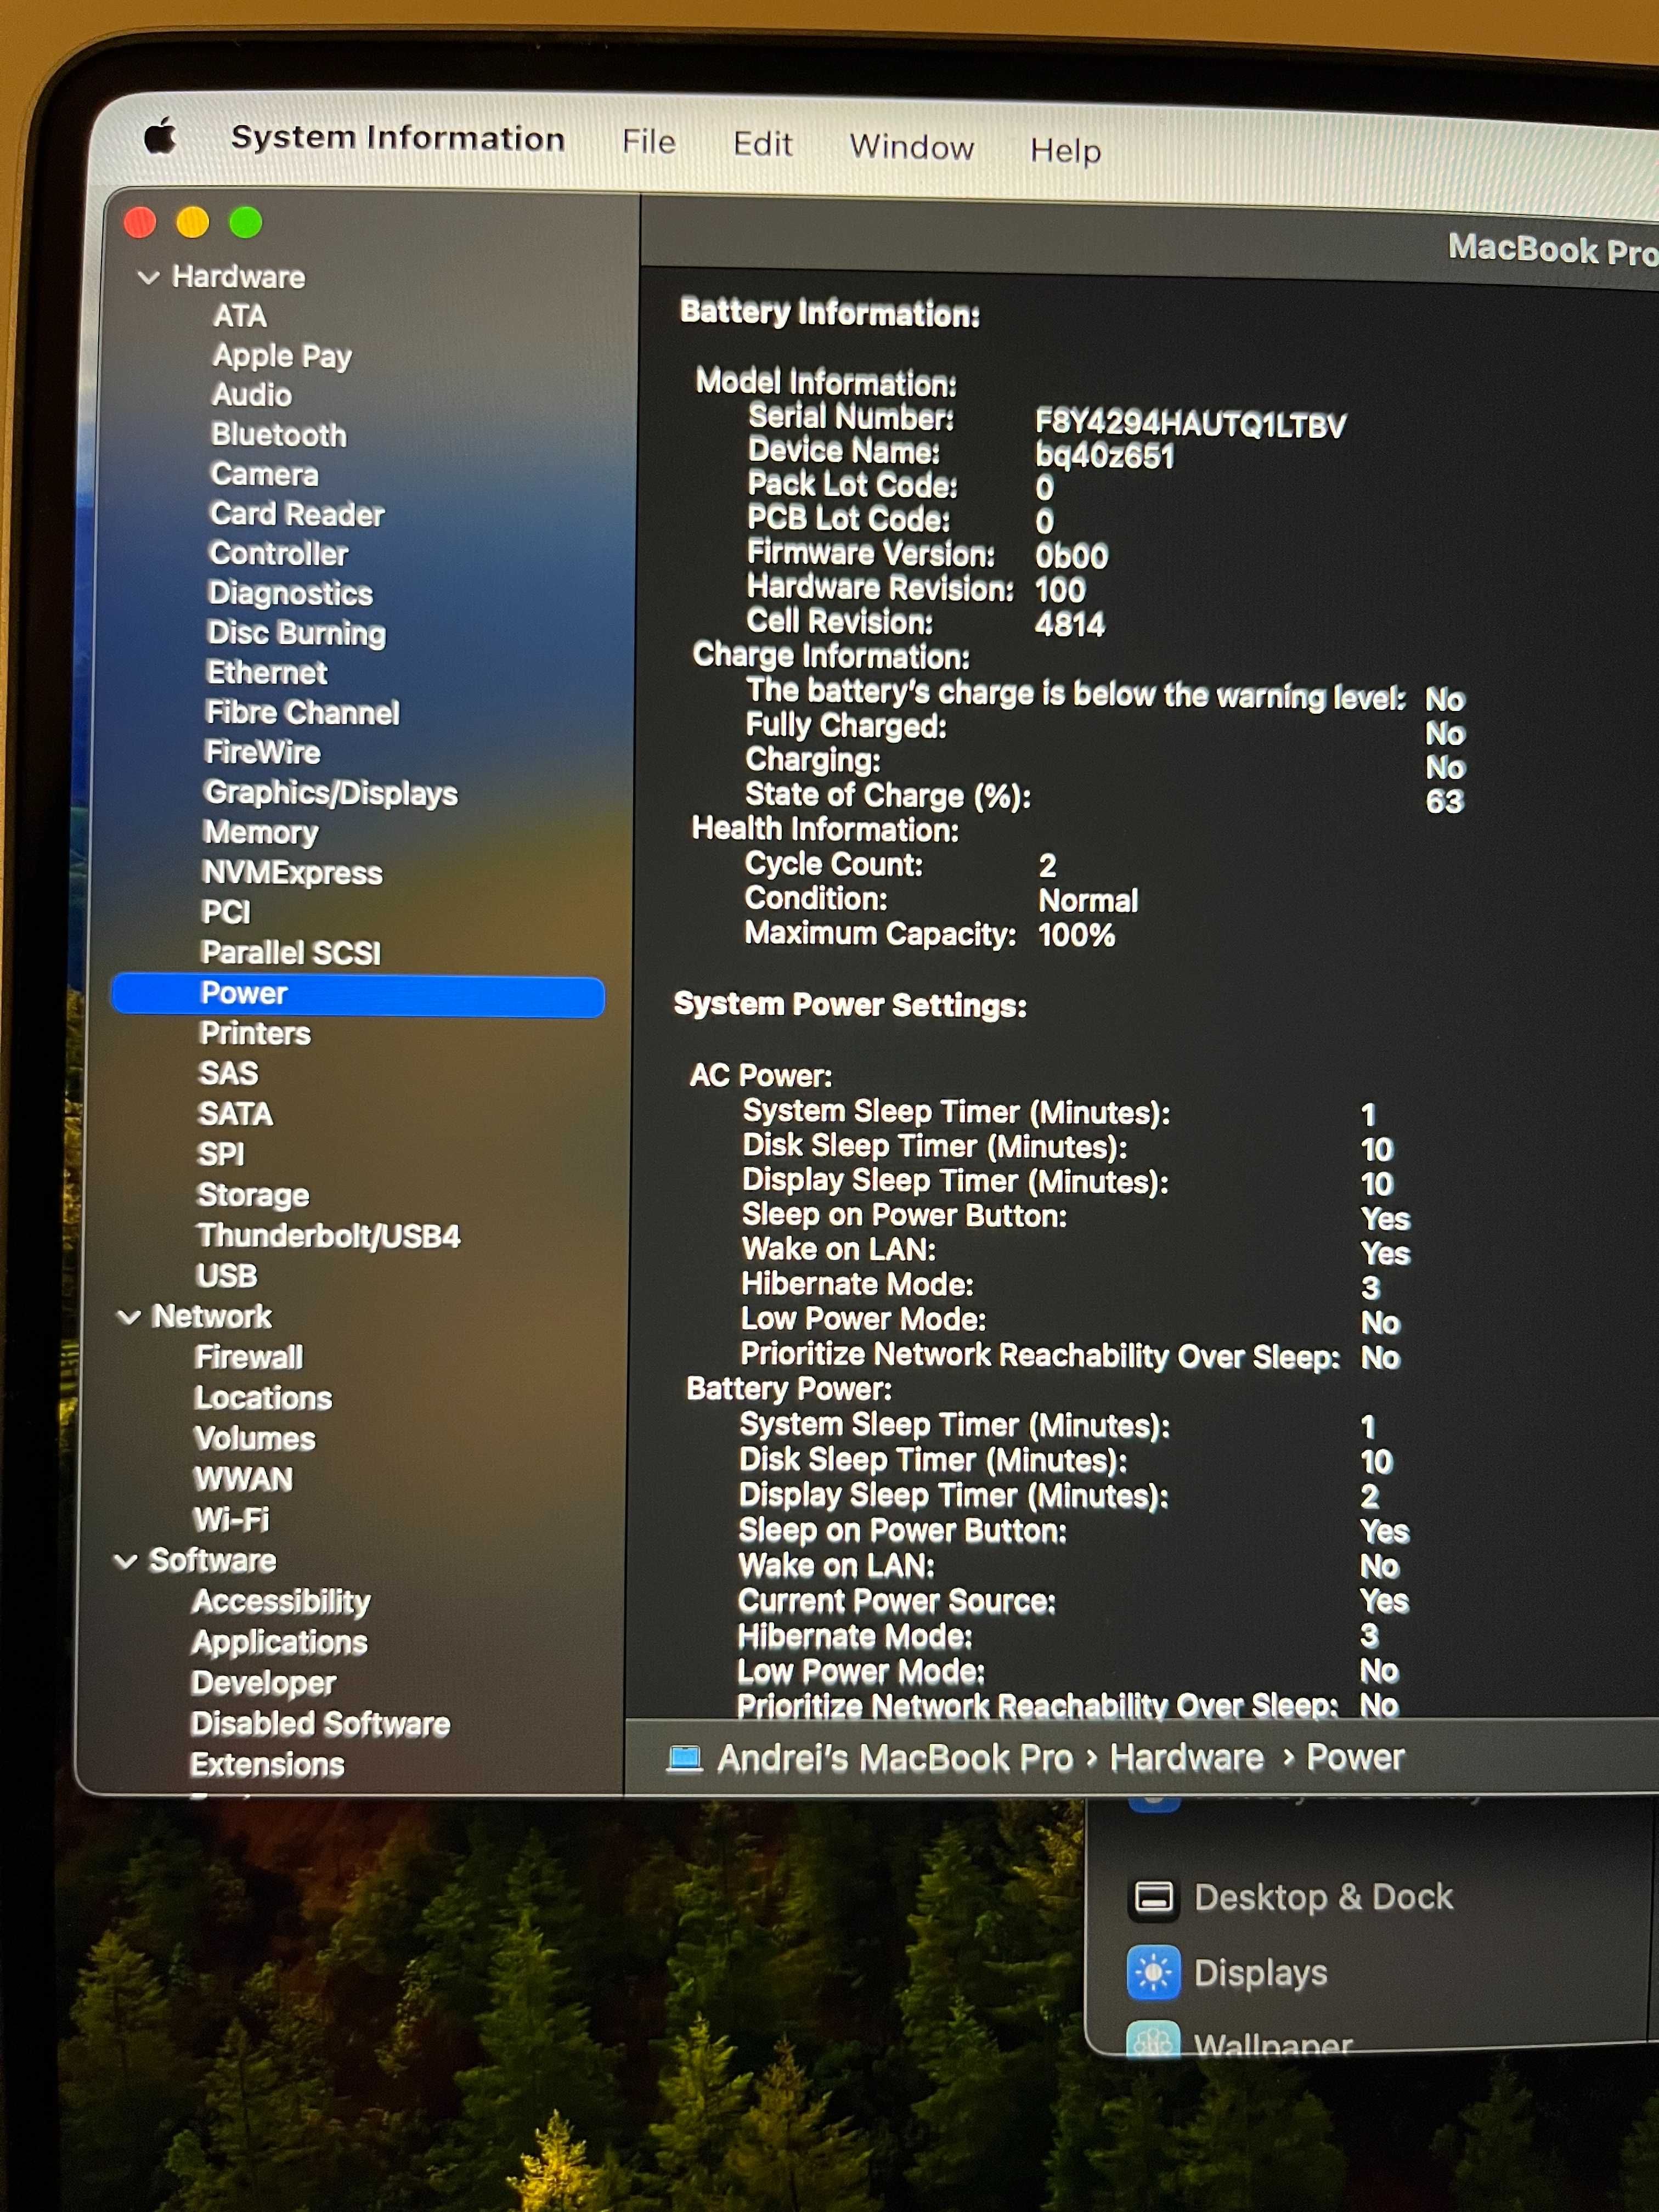Select Wi-Fi in the sidebar
Viewport: 1659px width, 2212px height.
coord(231,1520)
